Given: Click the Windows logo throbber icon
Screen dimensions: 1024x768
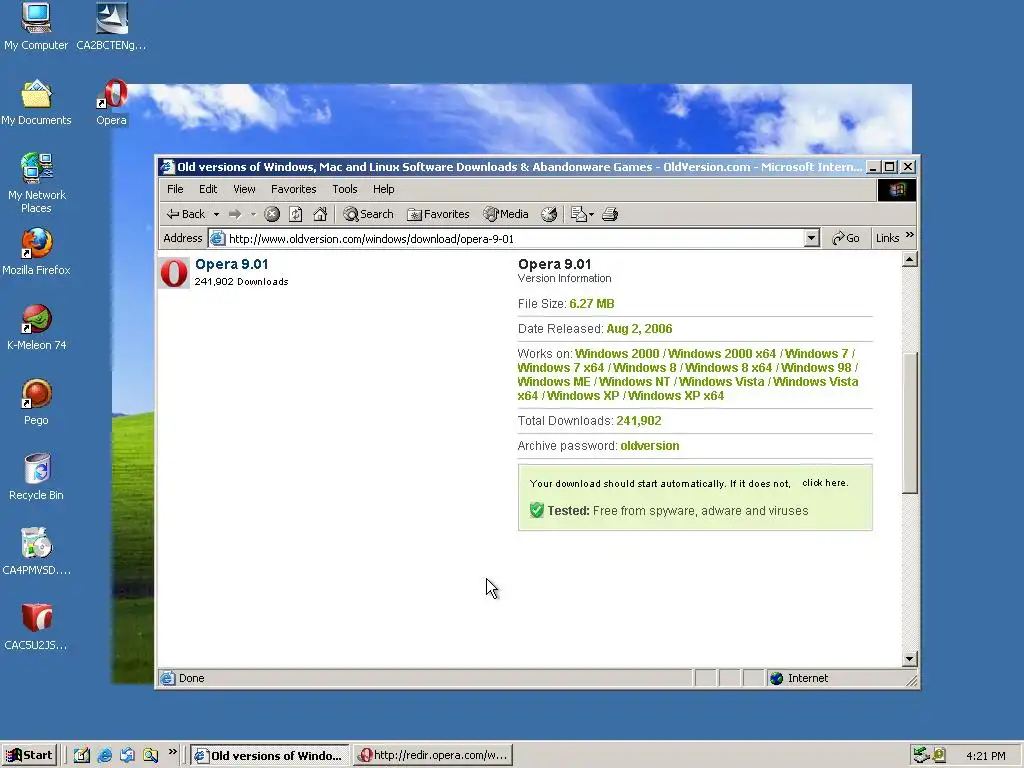Looking at the screenshot, I should (897, 190).
